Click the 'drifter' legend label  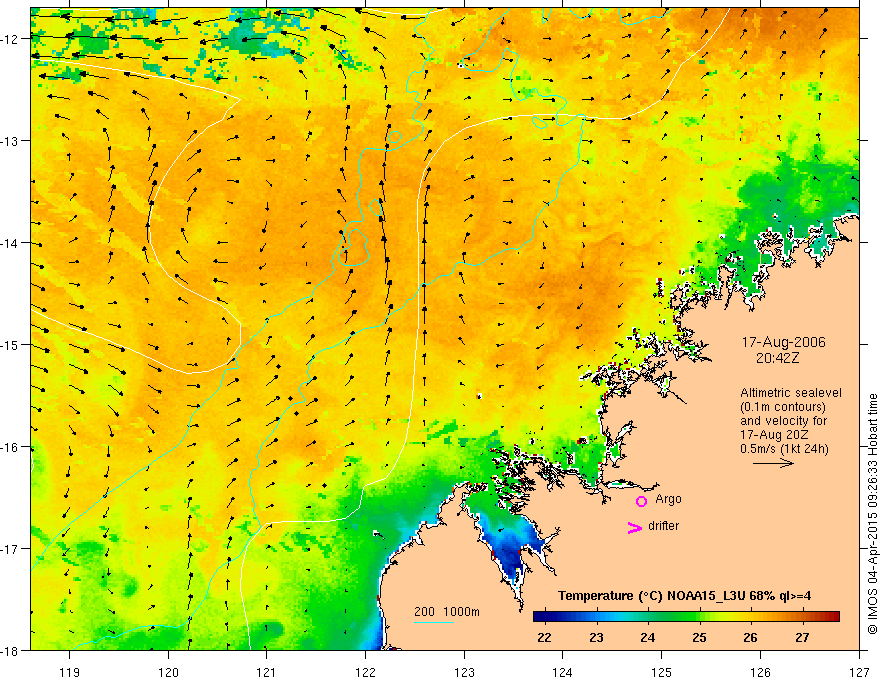(663, 526)
